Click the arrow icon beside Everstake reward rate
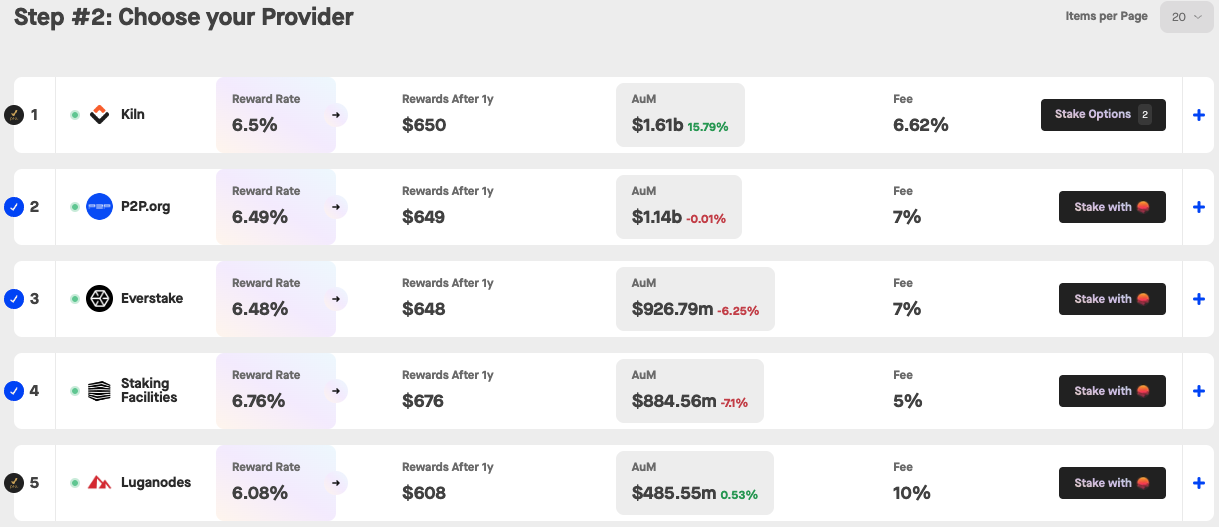1219x527 pixels. [338, 299]
